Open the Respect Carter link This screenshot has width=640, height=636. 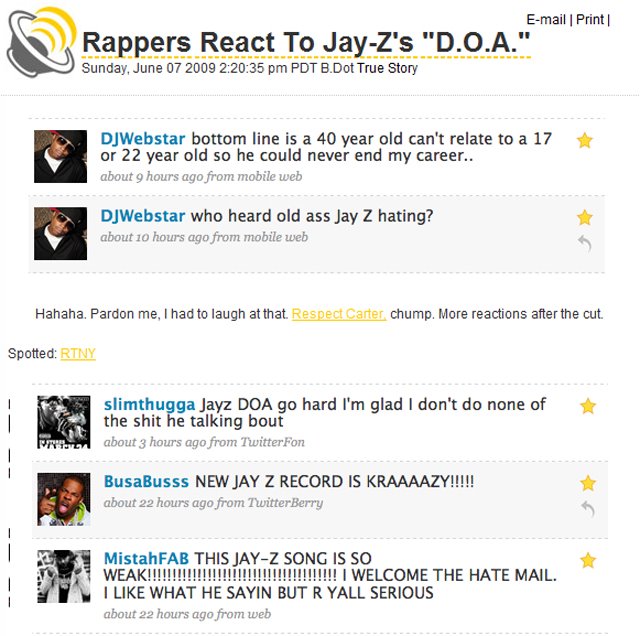point(339,314)
